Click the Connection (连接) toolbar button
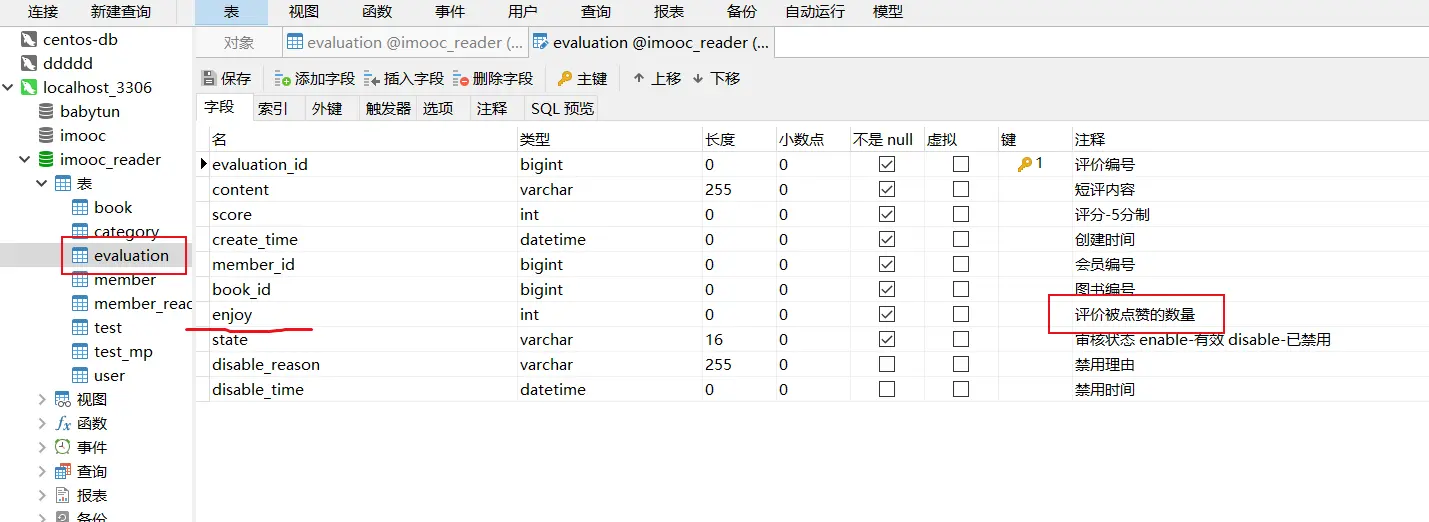 tap(42, 12)
